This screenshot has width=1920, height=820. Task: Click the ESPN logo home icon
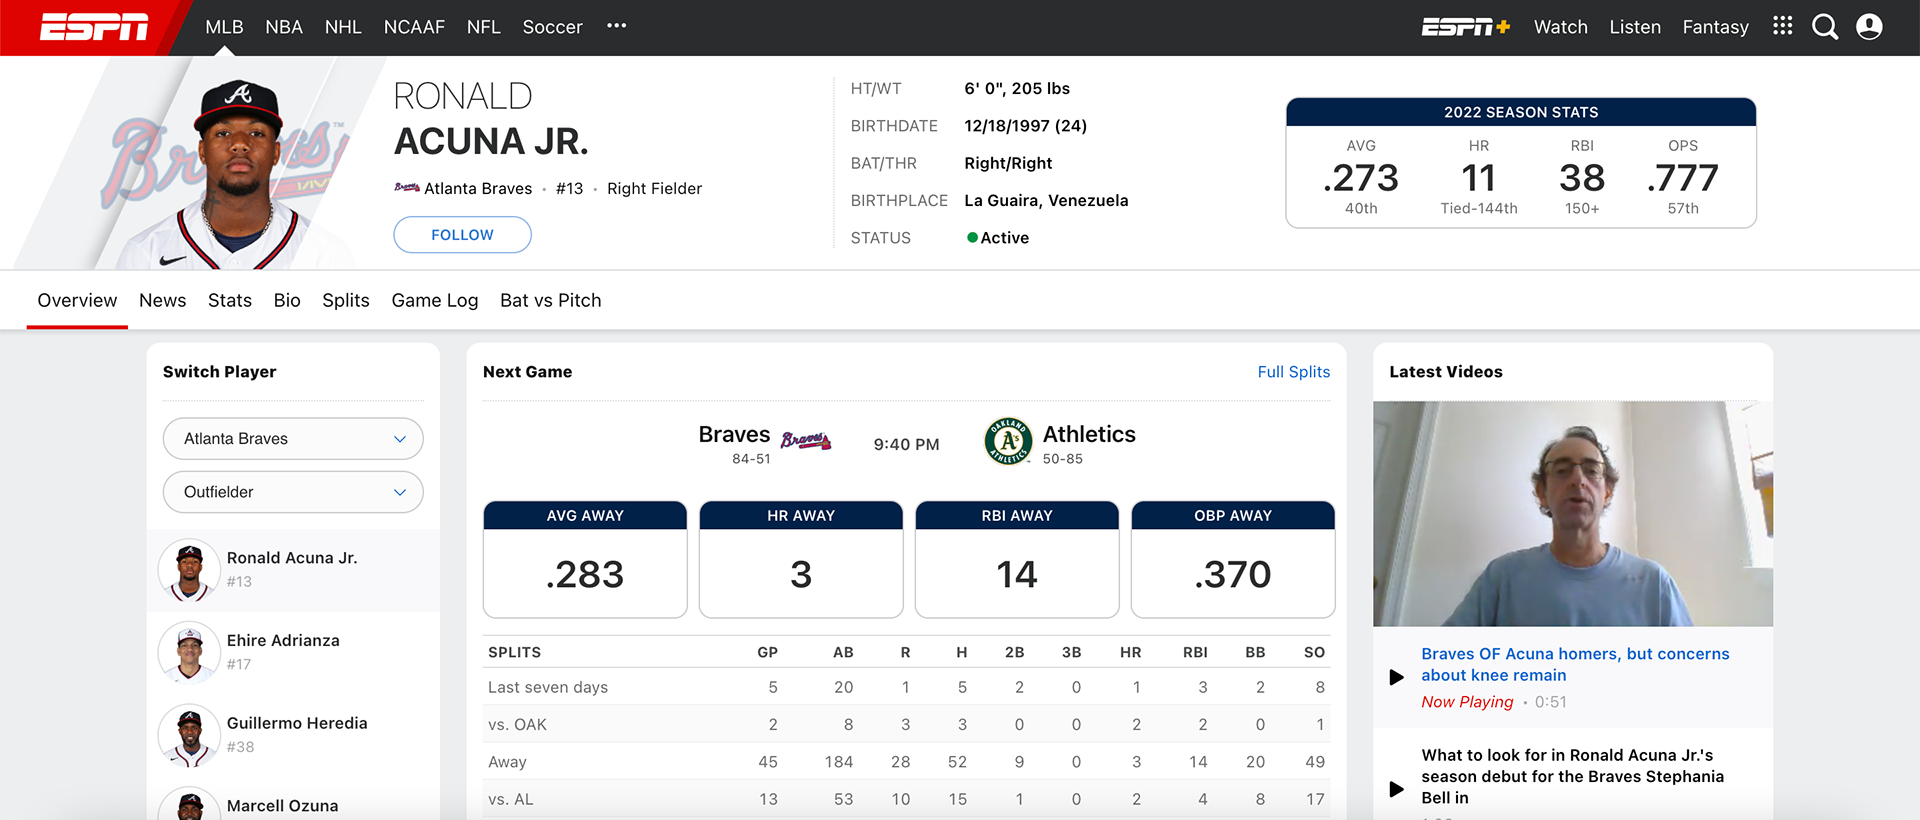94,27
